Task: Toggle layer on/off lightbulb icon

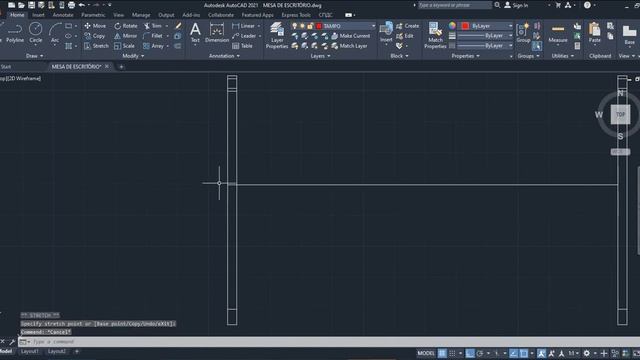Action: pos(294,26)
